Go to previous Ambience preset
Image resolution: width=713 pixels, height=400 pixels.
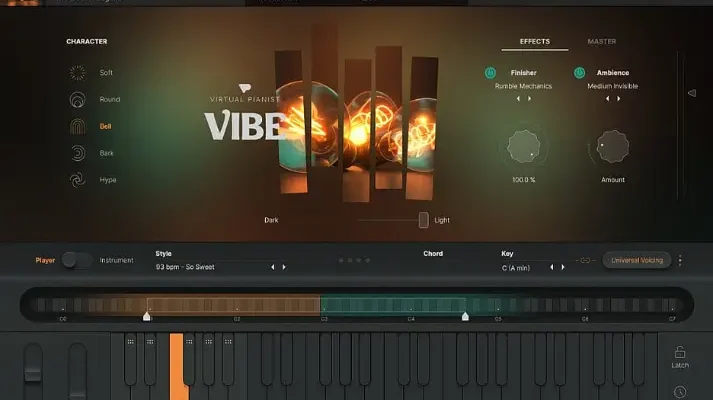[x=607, y=99]
